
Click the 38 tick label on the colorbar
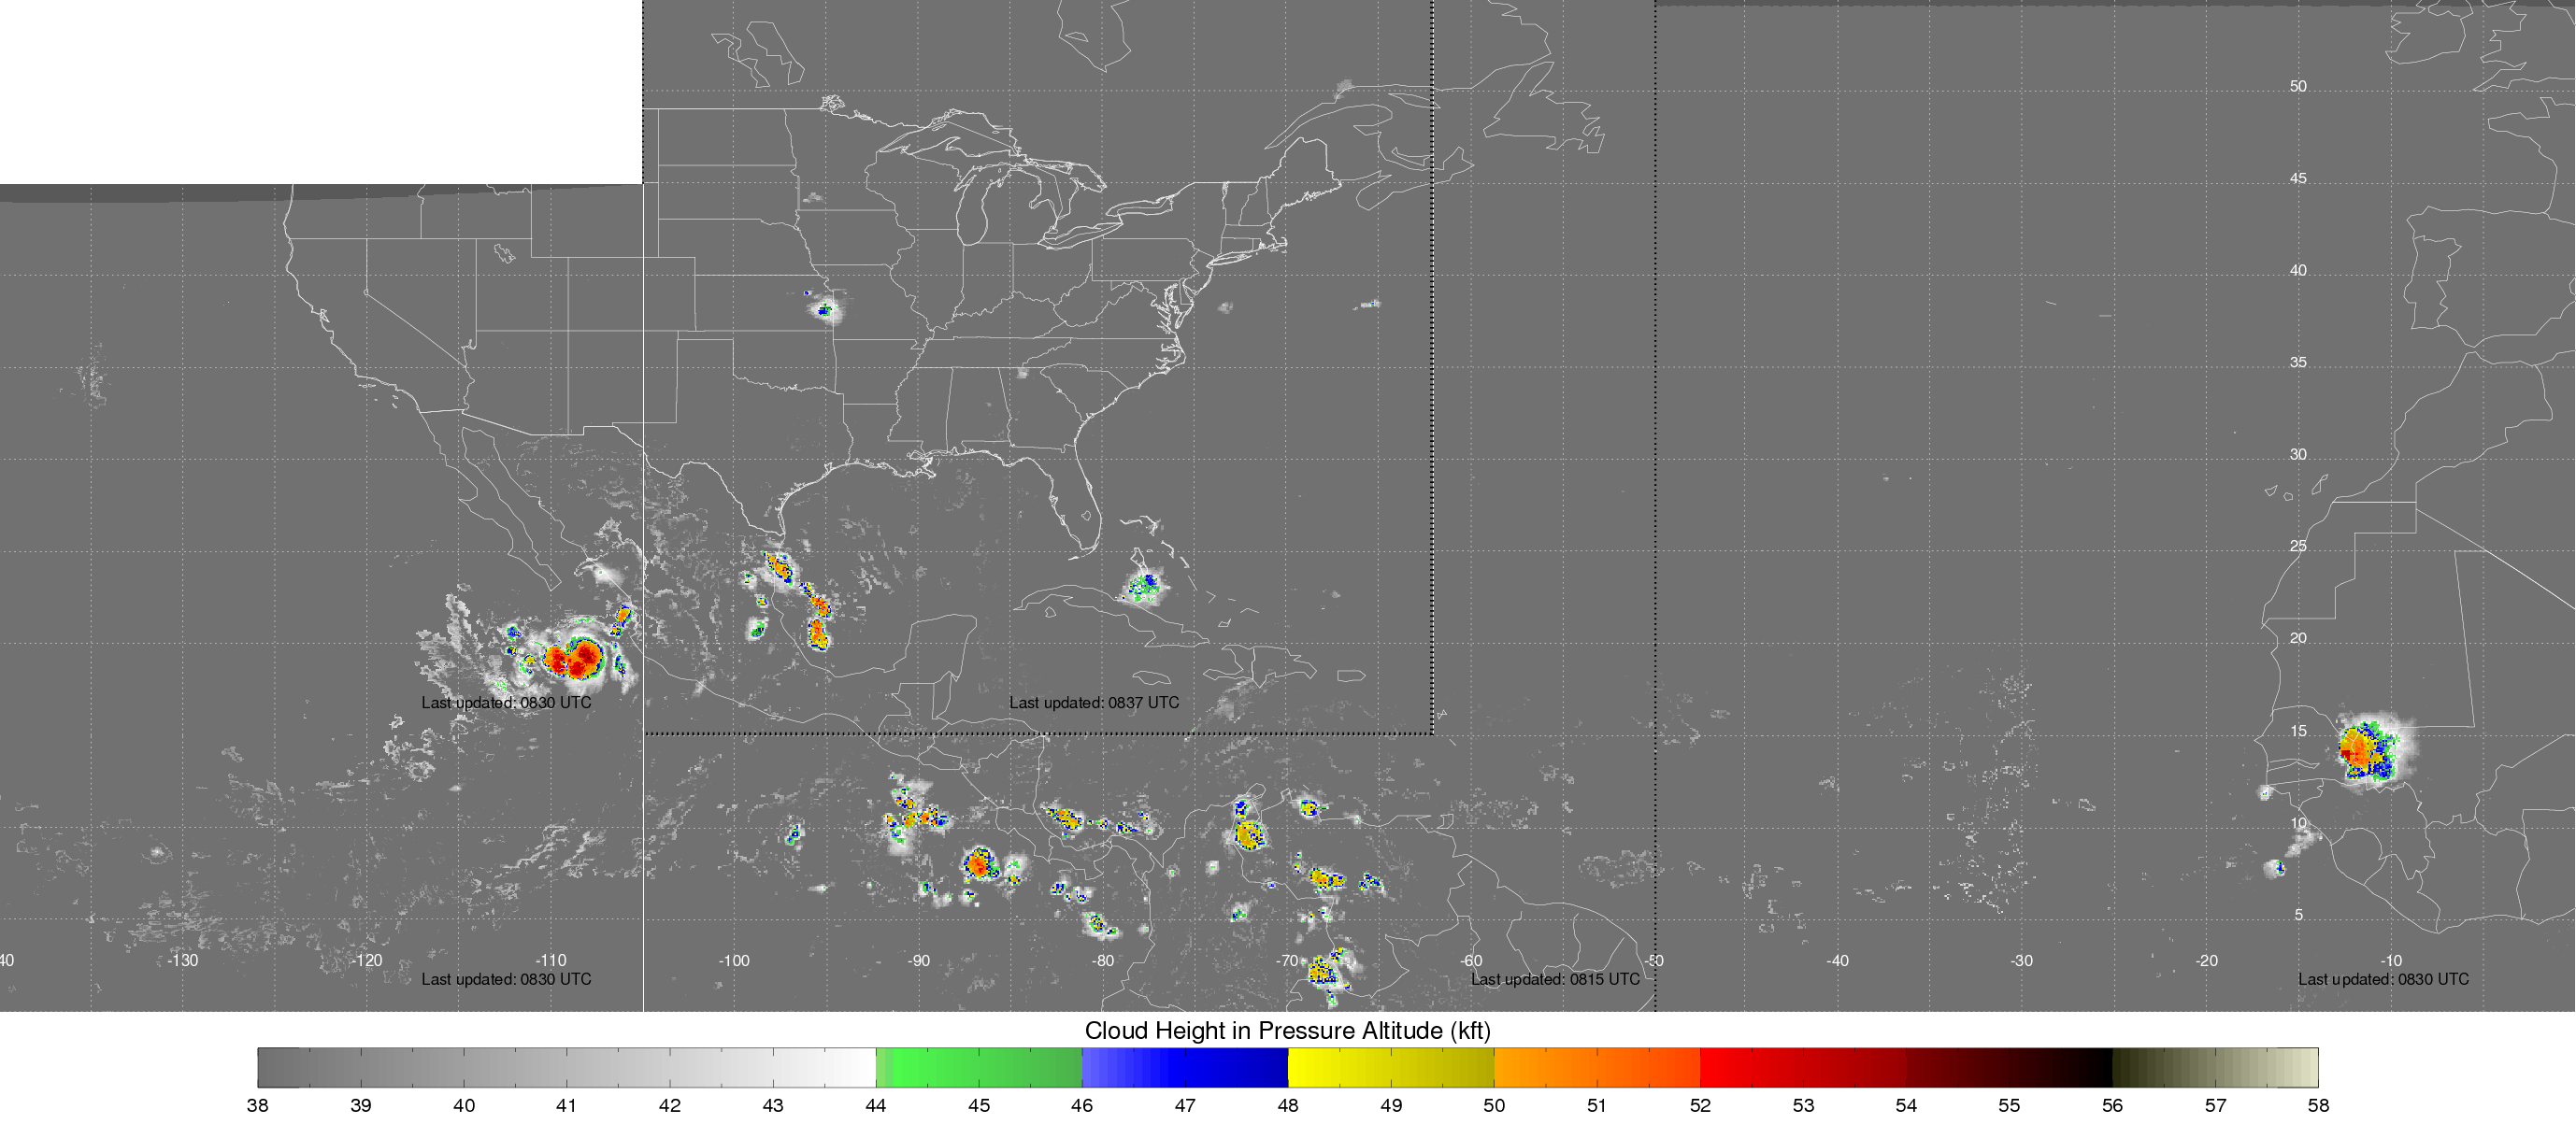coord(257,1105)
